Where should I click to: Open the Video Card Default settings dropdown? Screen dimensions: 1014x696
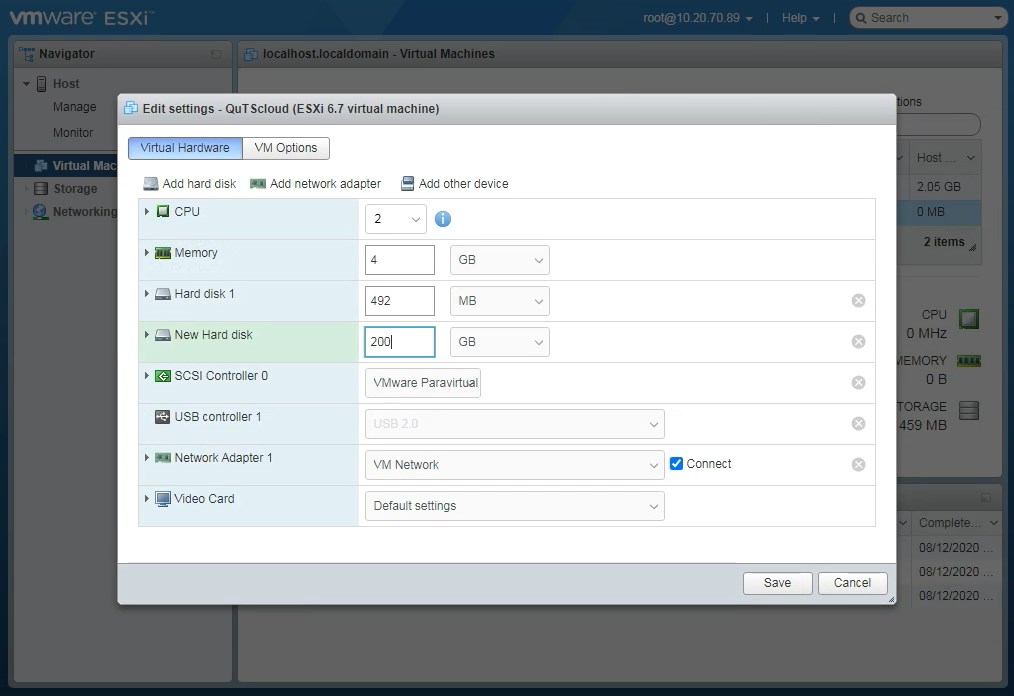click(515, 506)
